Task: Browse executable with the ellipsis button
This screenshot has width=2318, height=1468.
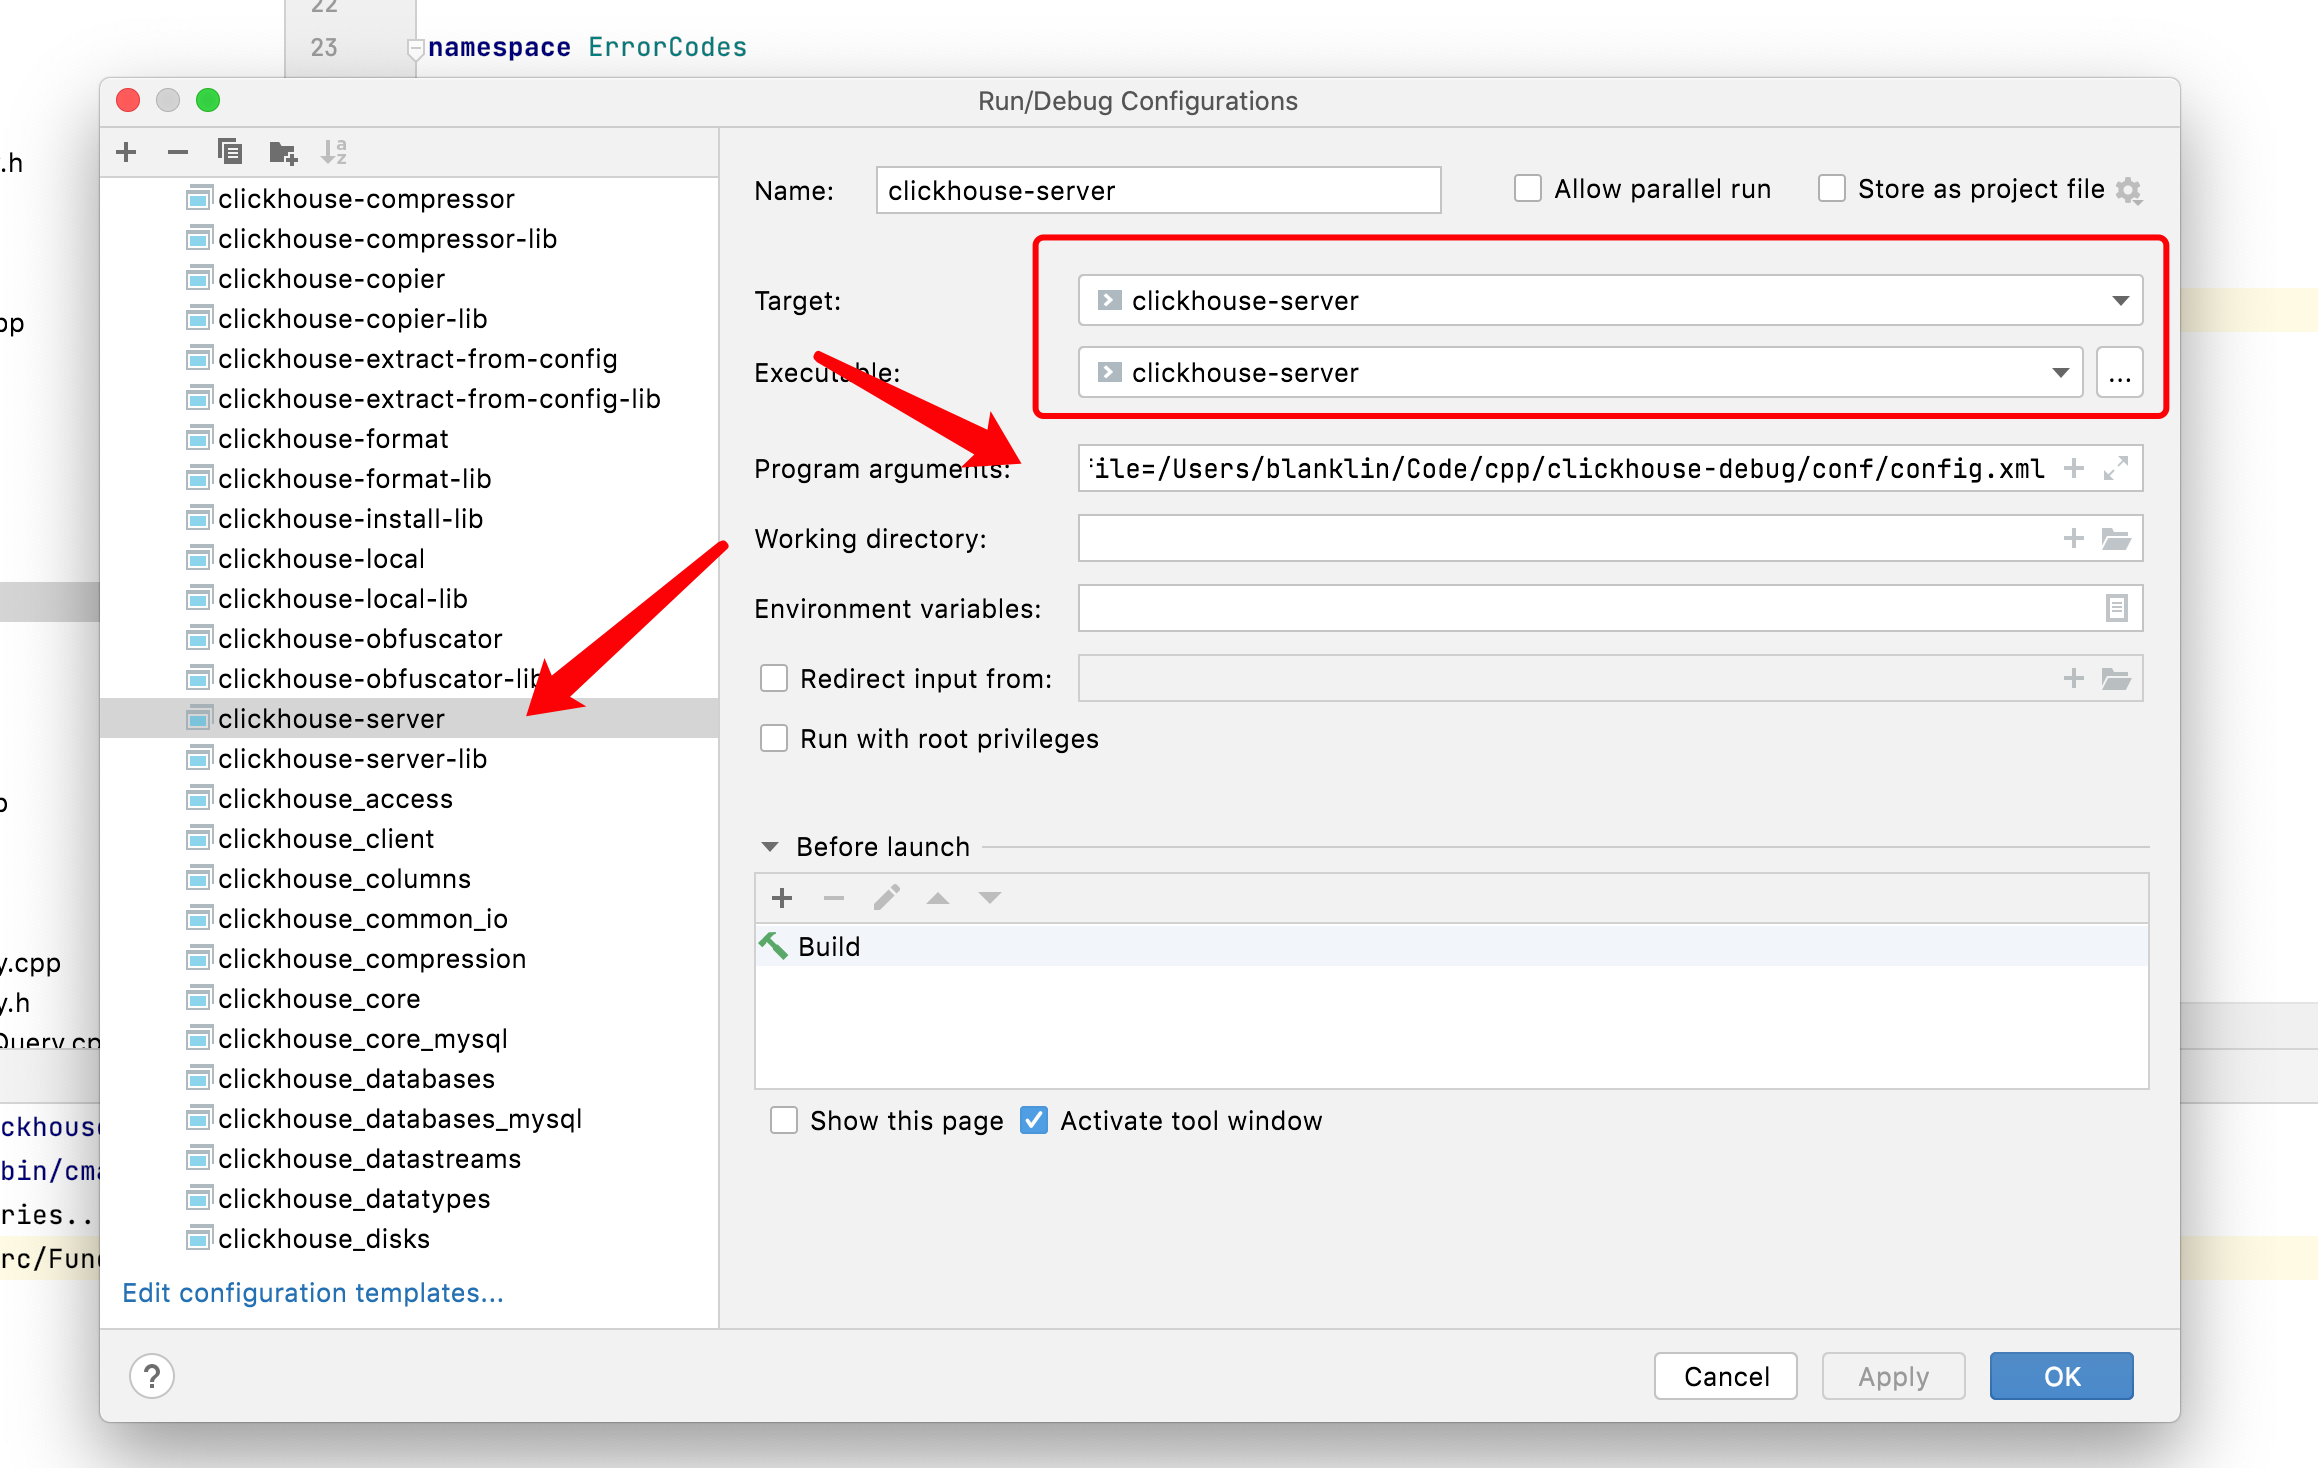Action: [2119, 373]
